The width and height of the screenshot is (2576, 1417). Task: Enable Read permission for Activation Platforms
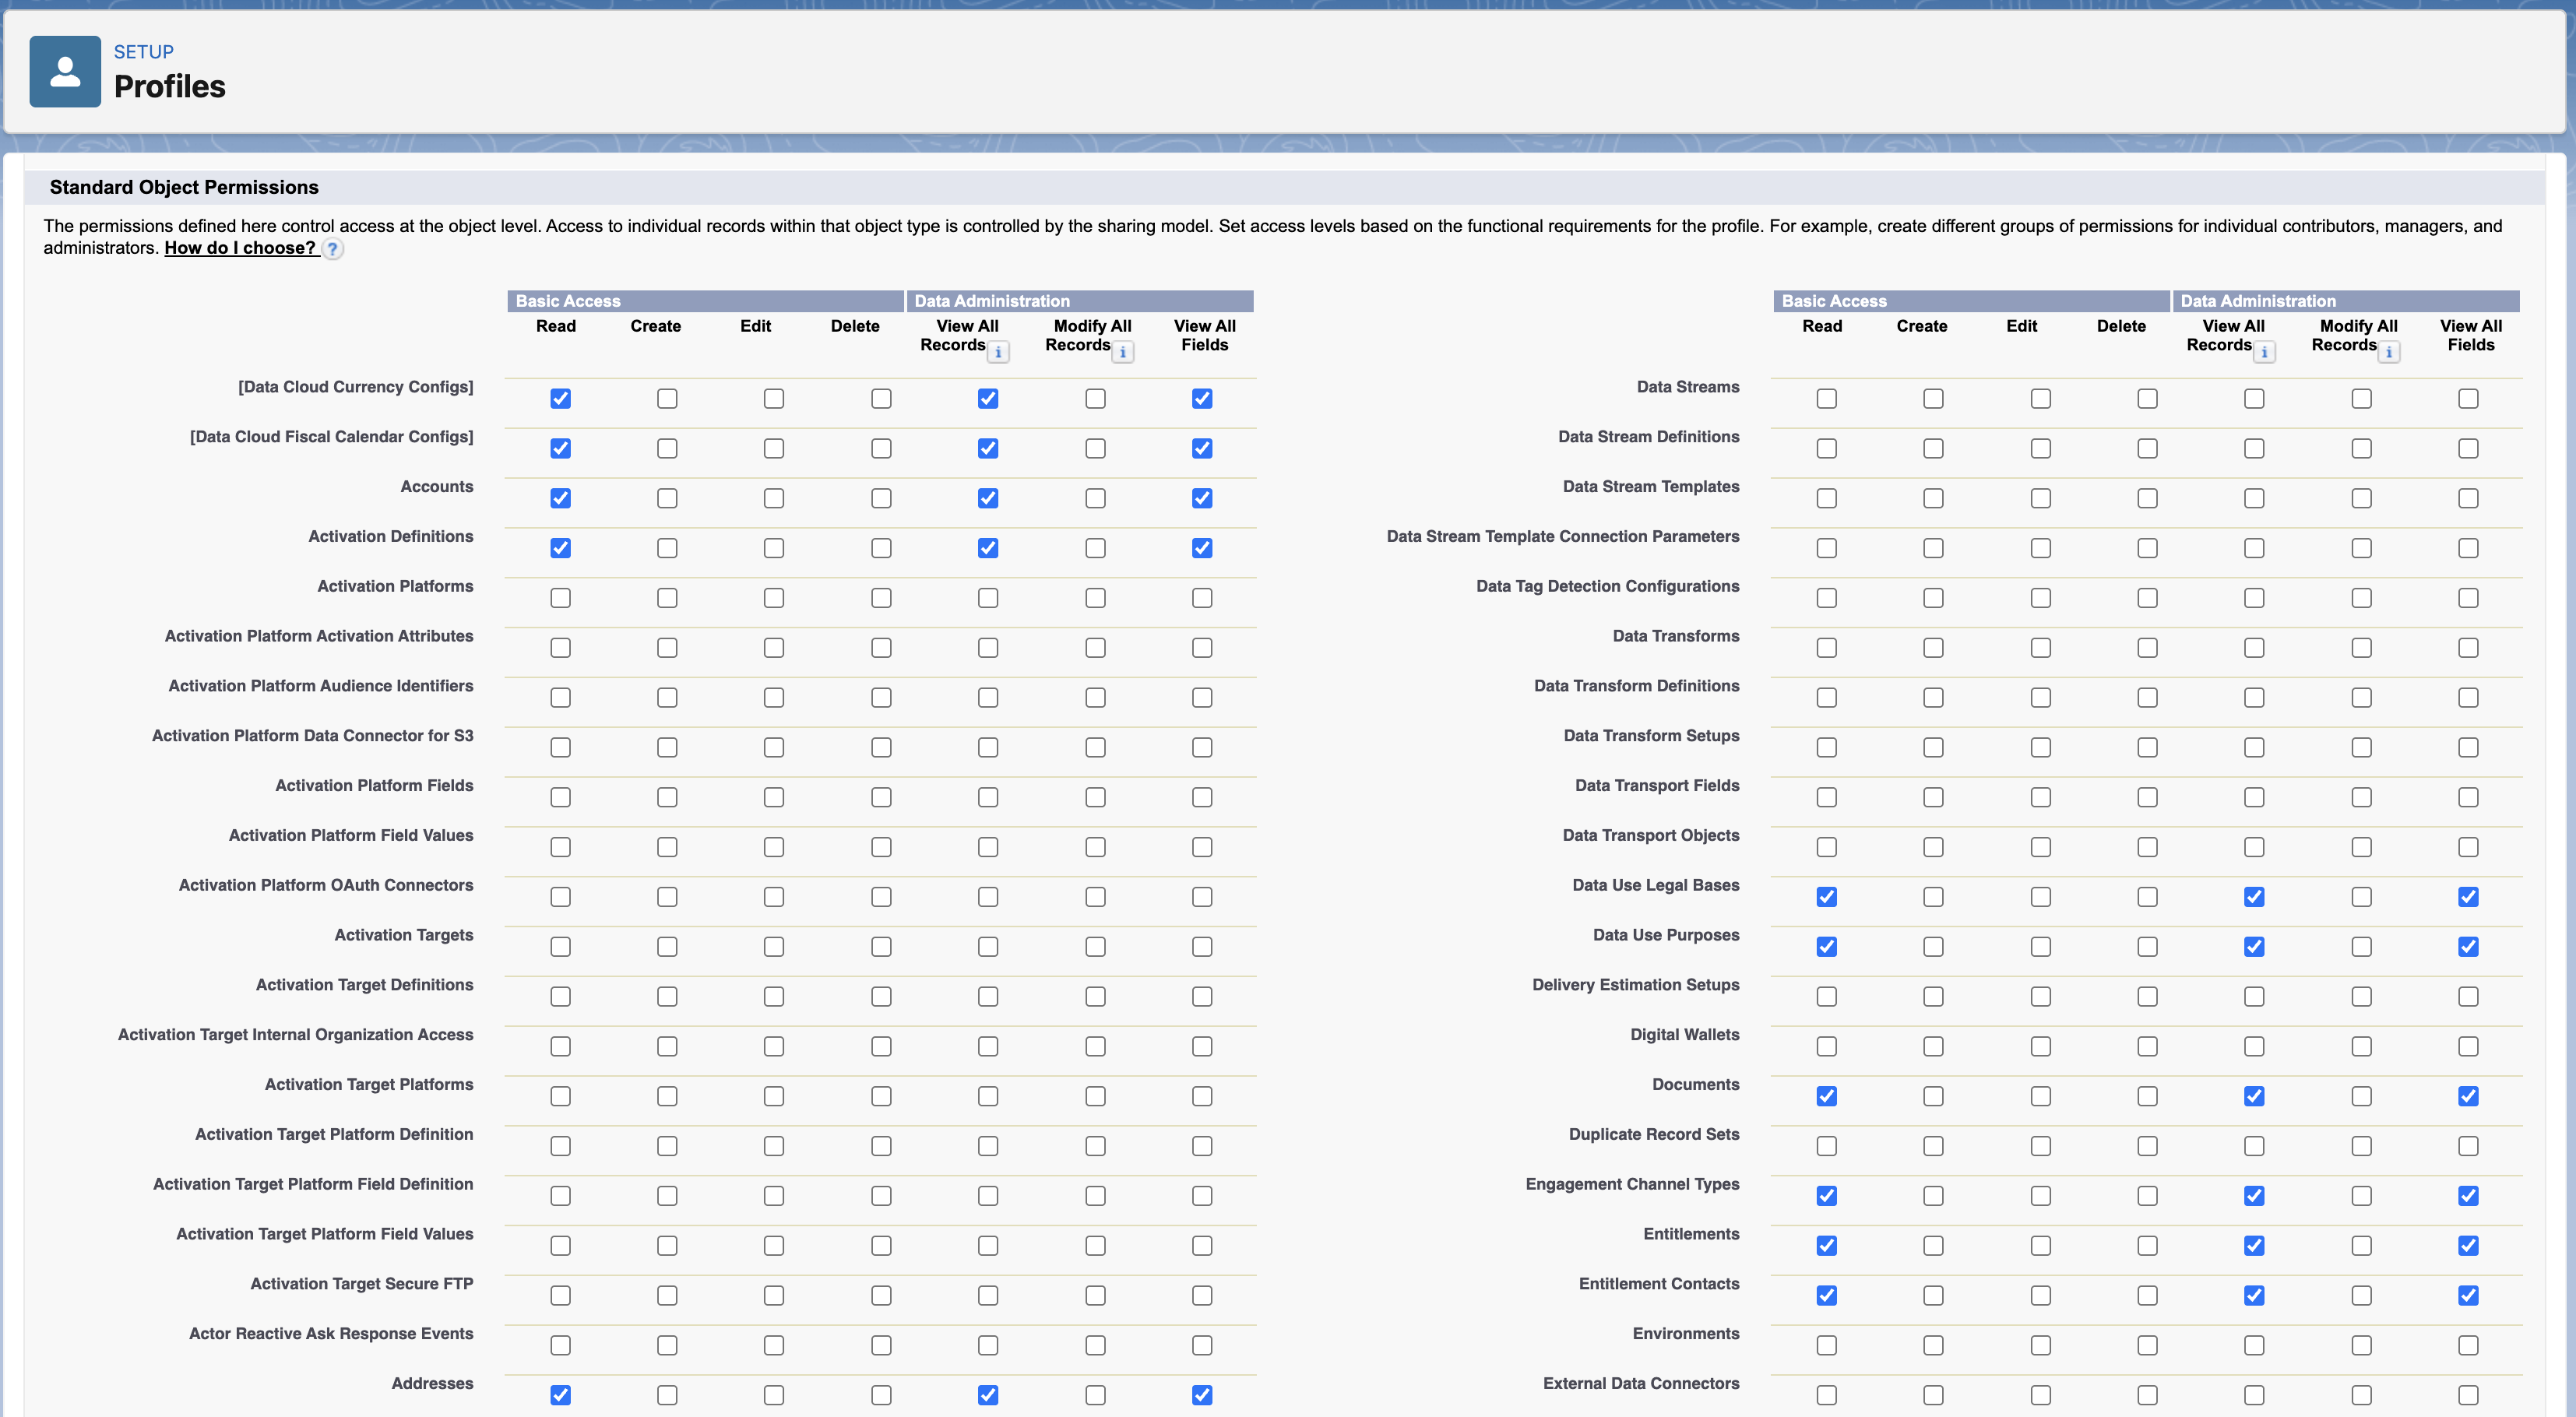point(560,598)
